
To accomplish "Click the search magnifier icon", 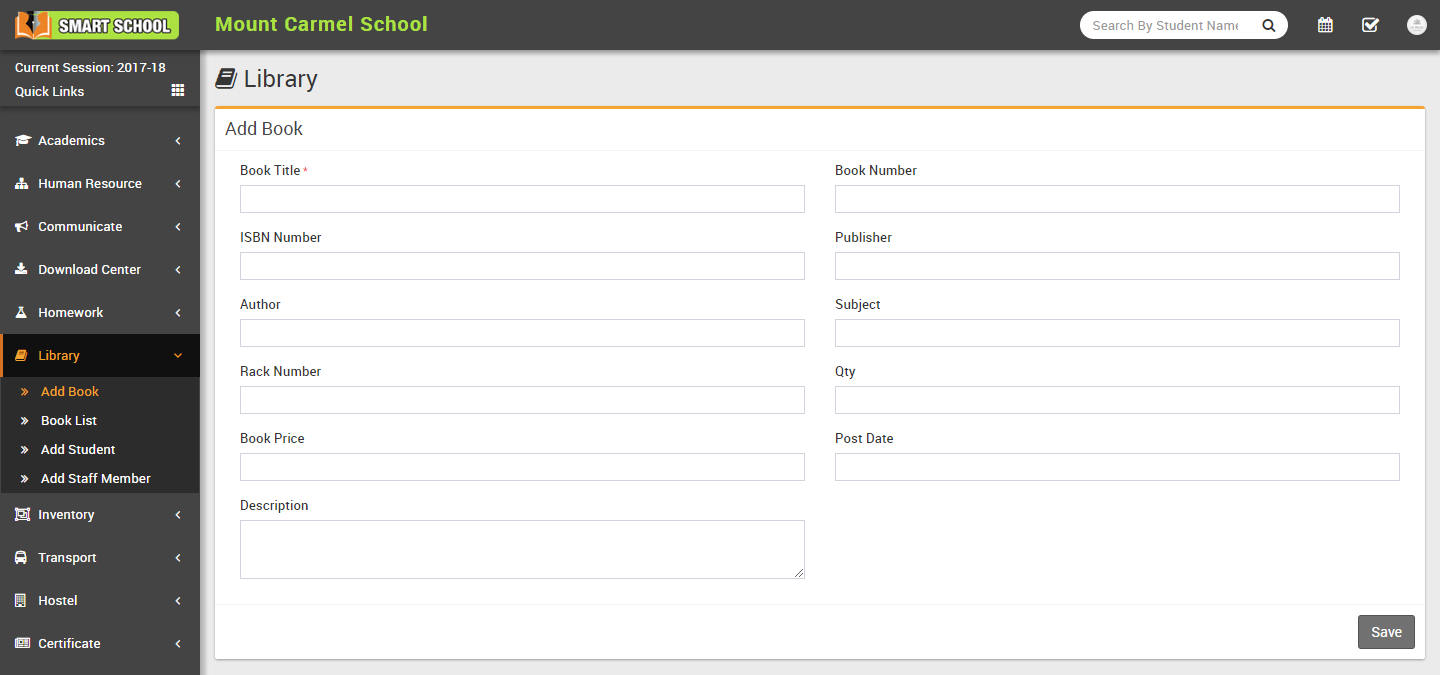I will [1268, 26].
